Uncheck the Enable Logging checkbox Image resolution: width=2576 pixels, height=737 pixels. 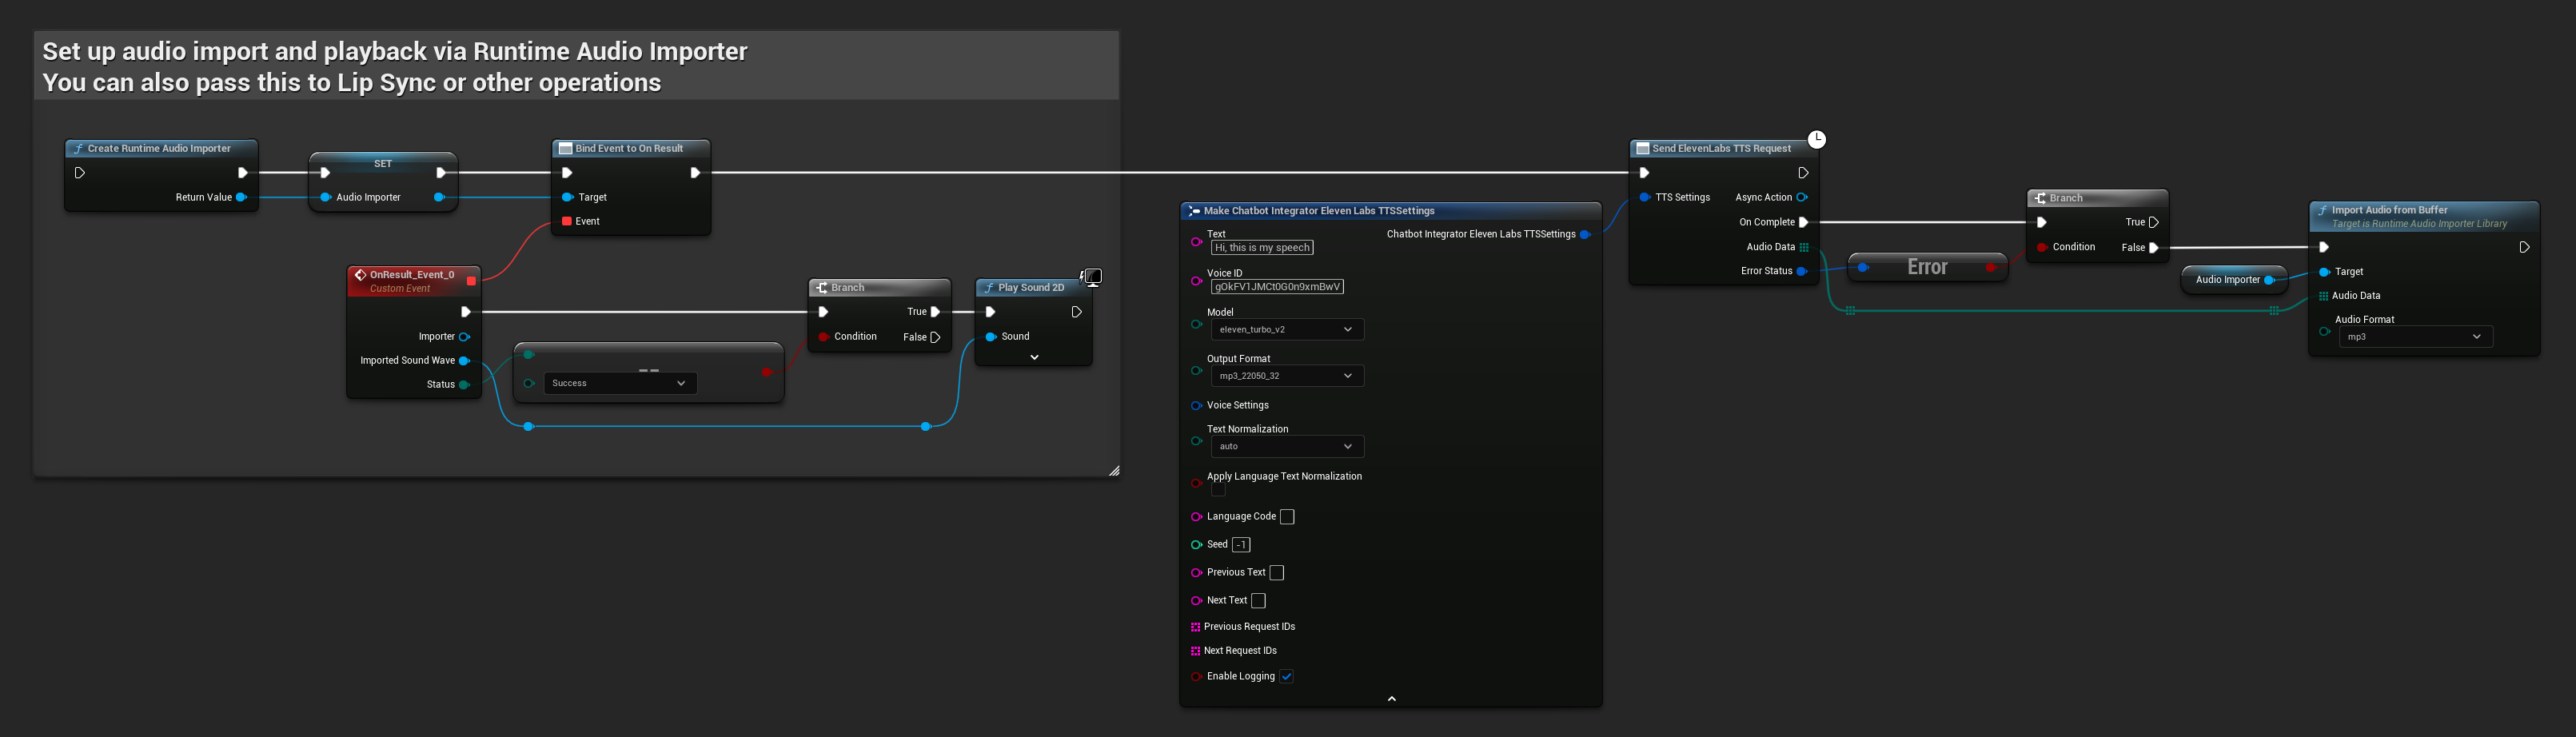pyautogui.click(x=1287, y=676)
